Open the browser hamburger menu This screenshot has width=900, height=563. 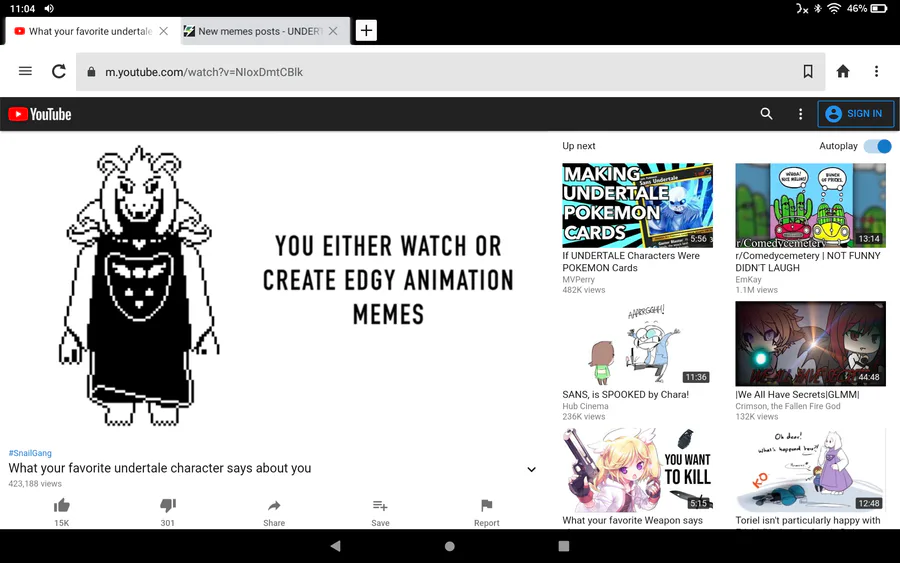coord(25,71)
